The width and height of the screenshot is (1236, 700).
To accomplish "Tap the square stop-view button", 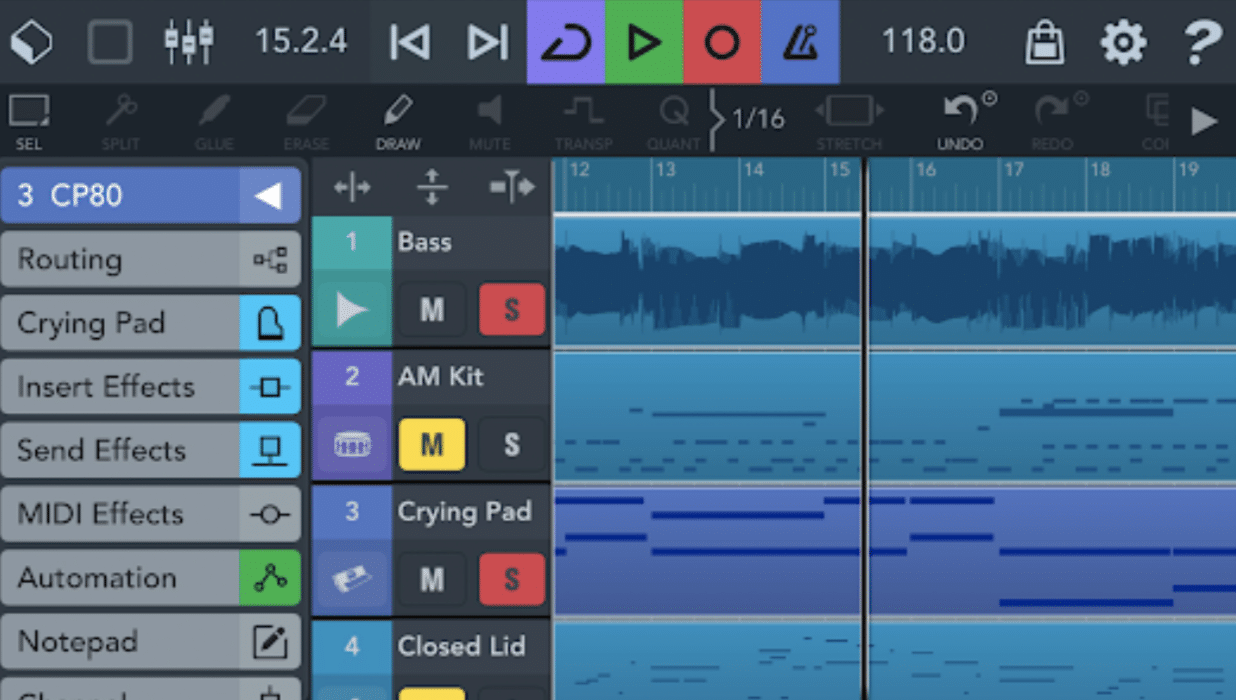I will coord(110,42).
